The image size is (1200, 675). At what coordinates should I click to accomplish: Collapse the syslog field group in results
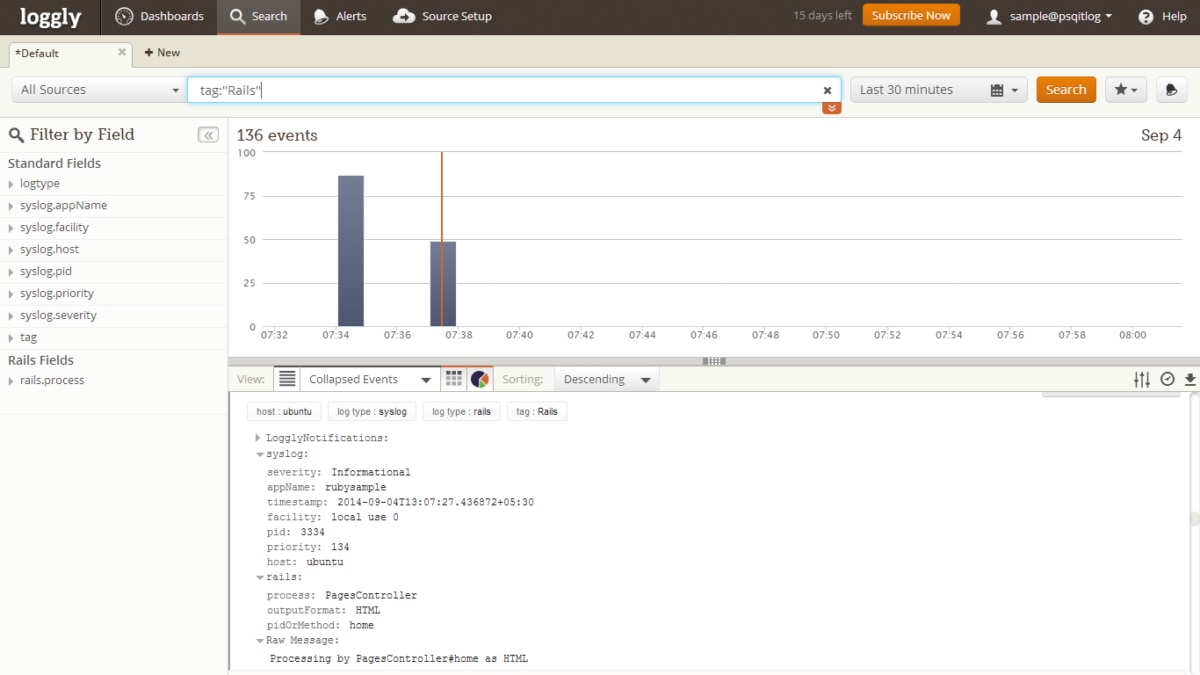(260, 453)
